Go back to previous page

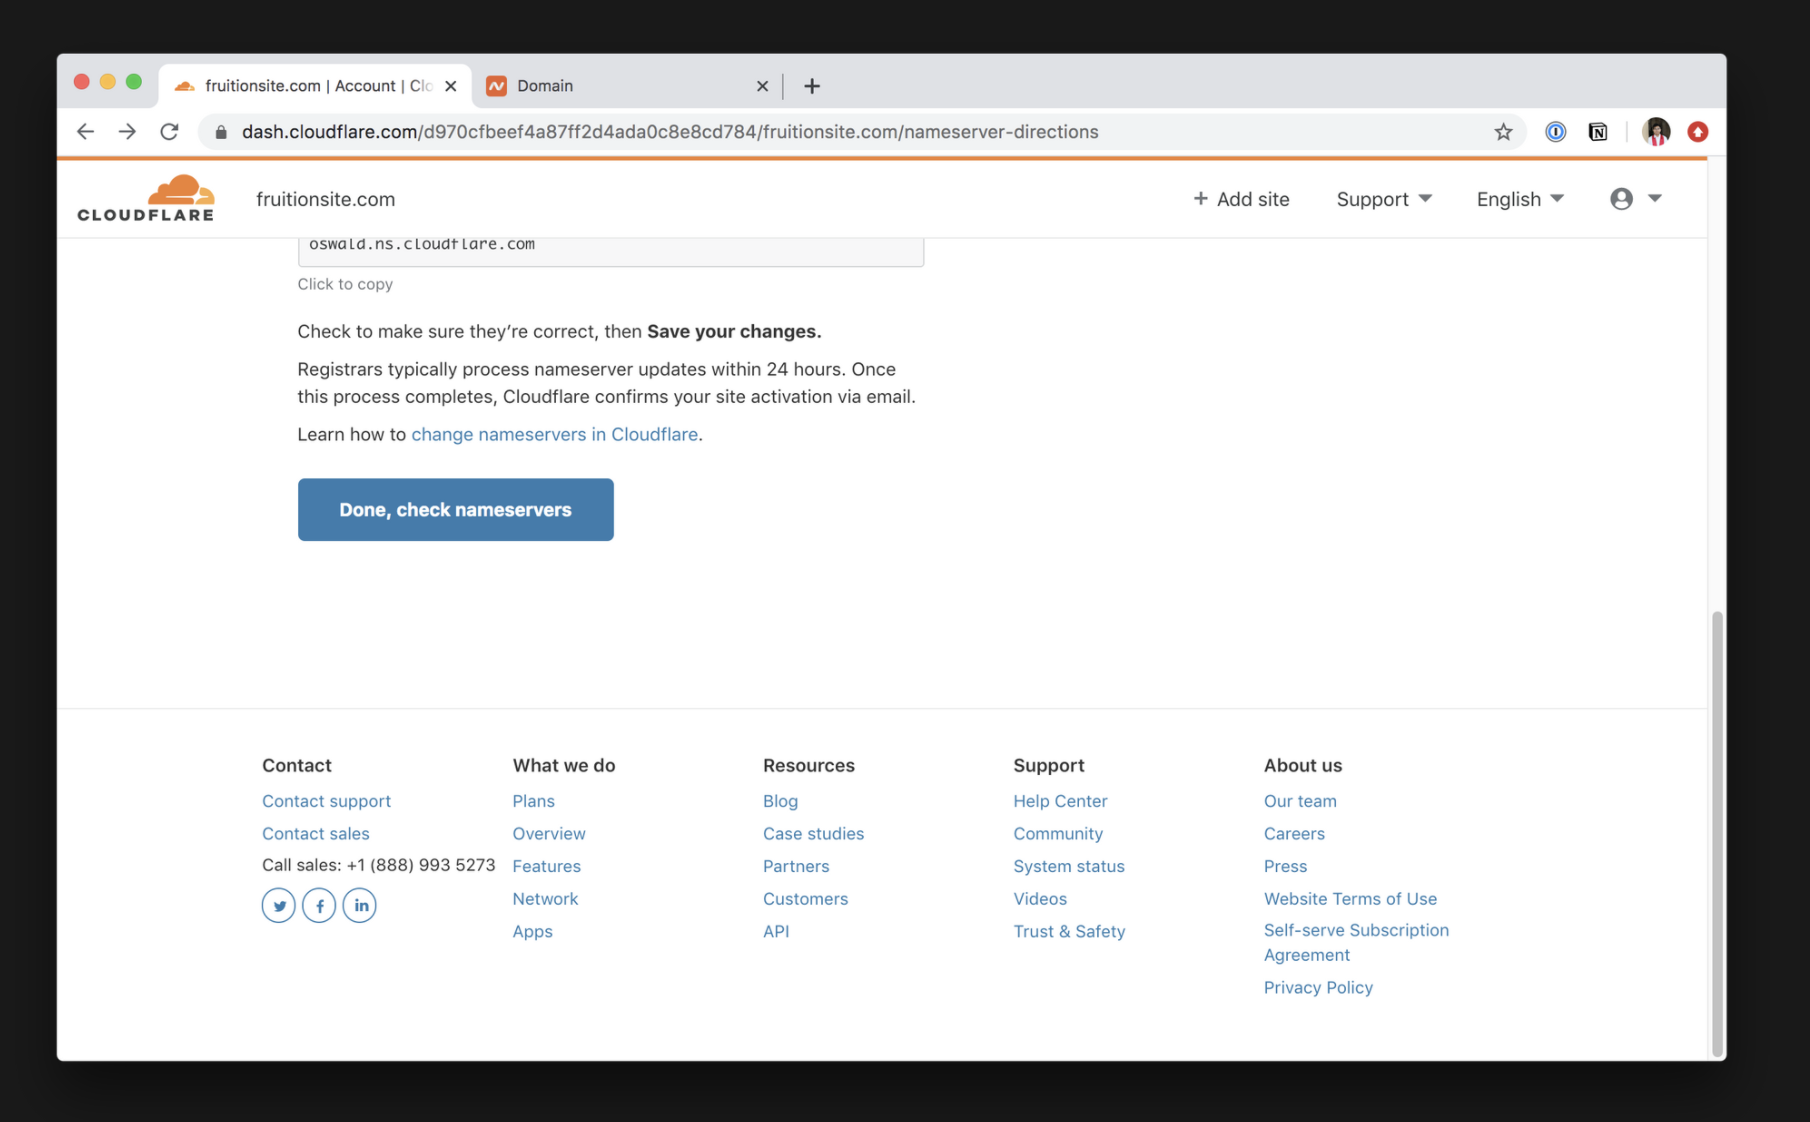click(85, 132)
